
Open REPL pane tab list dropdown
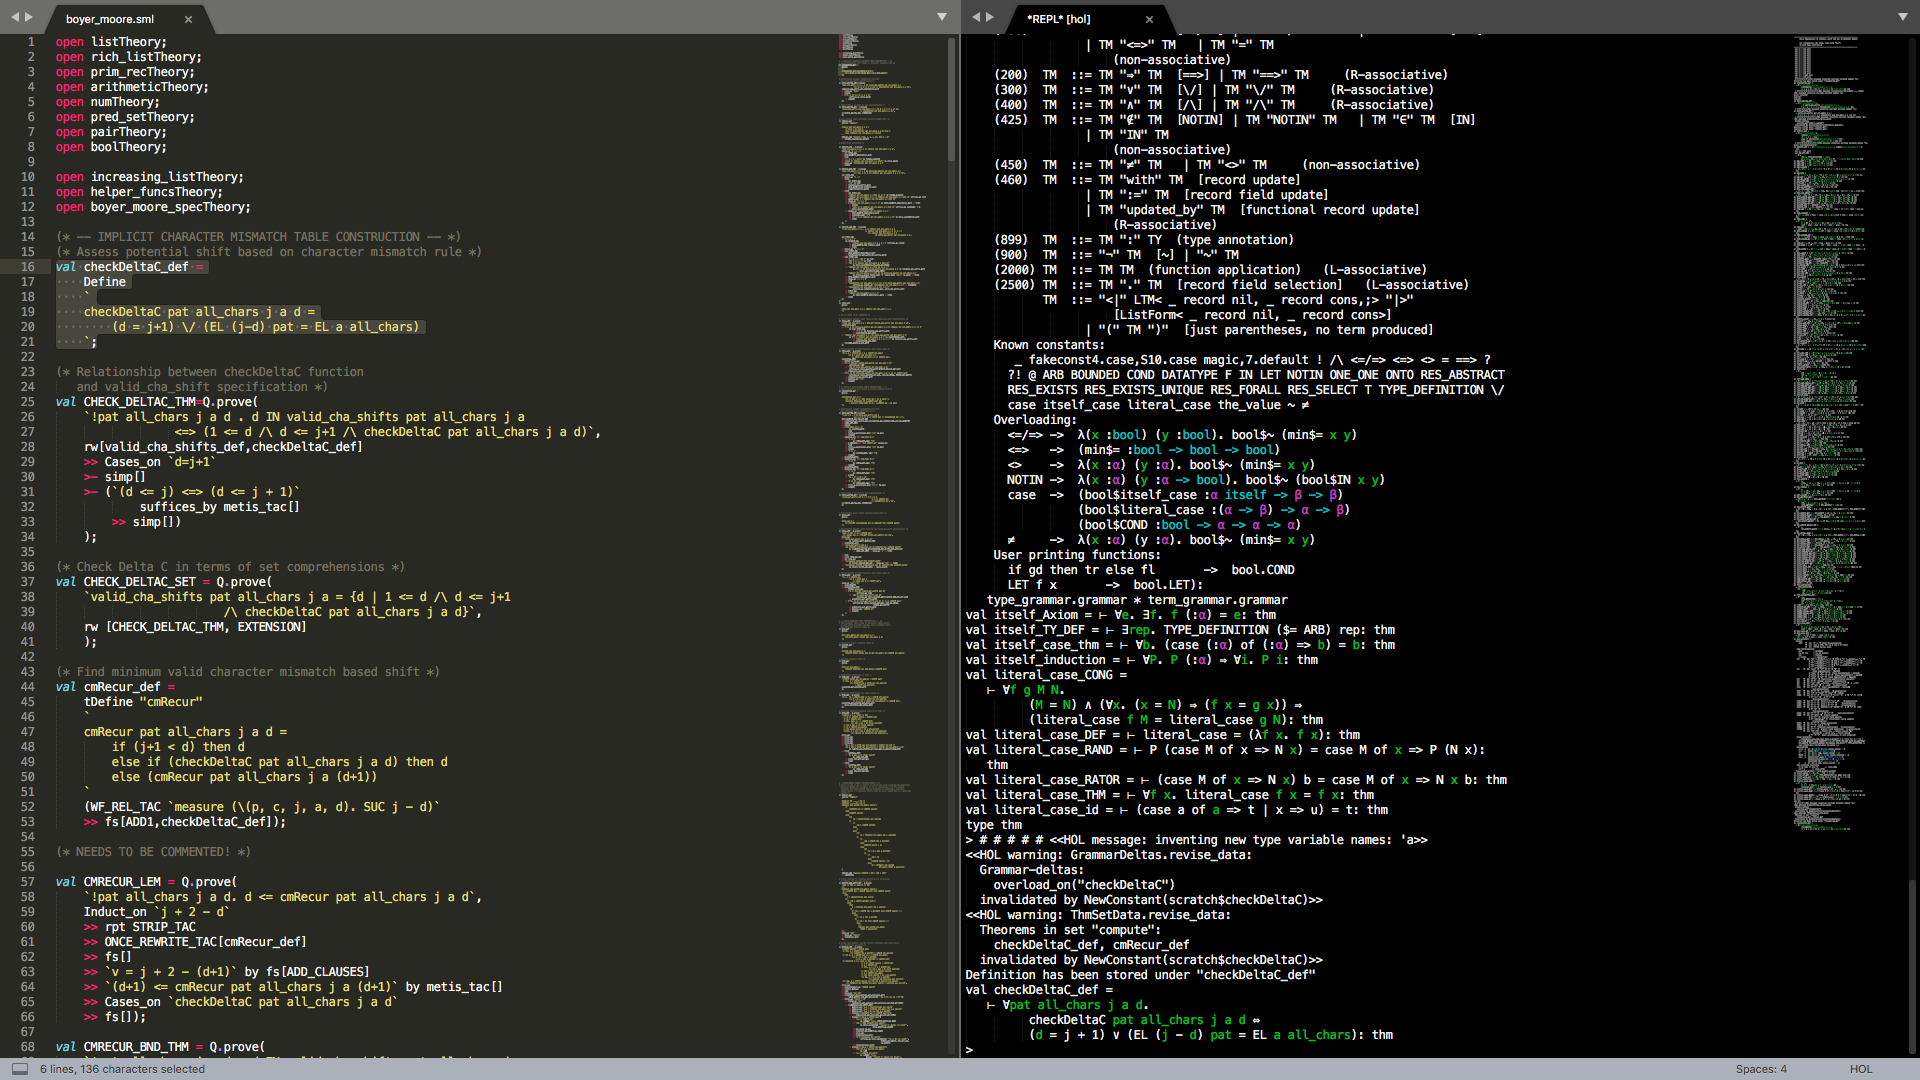pos(1902,17)
